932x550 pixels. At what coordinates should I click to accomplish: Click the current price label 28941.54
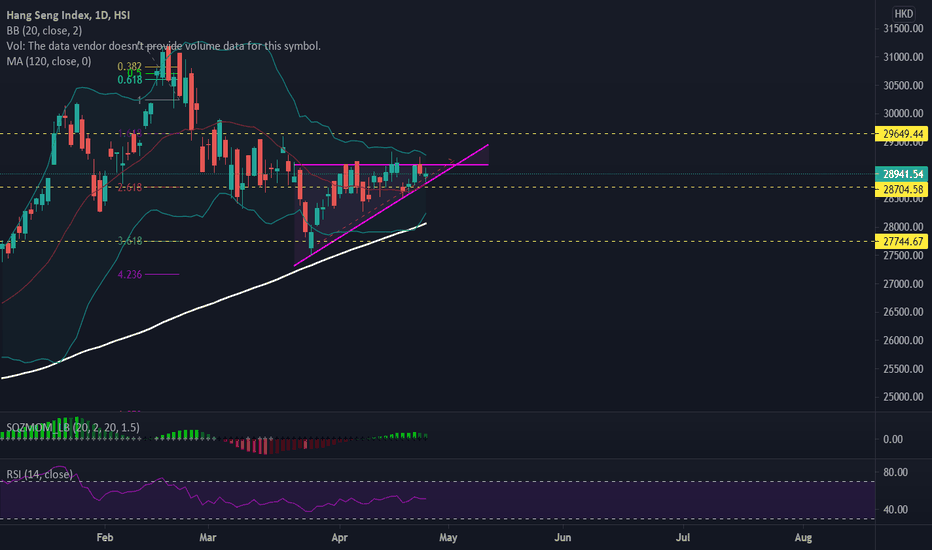902,174
